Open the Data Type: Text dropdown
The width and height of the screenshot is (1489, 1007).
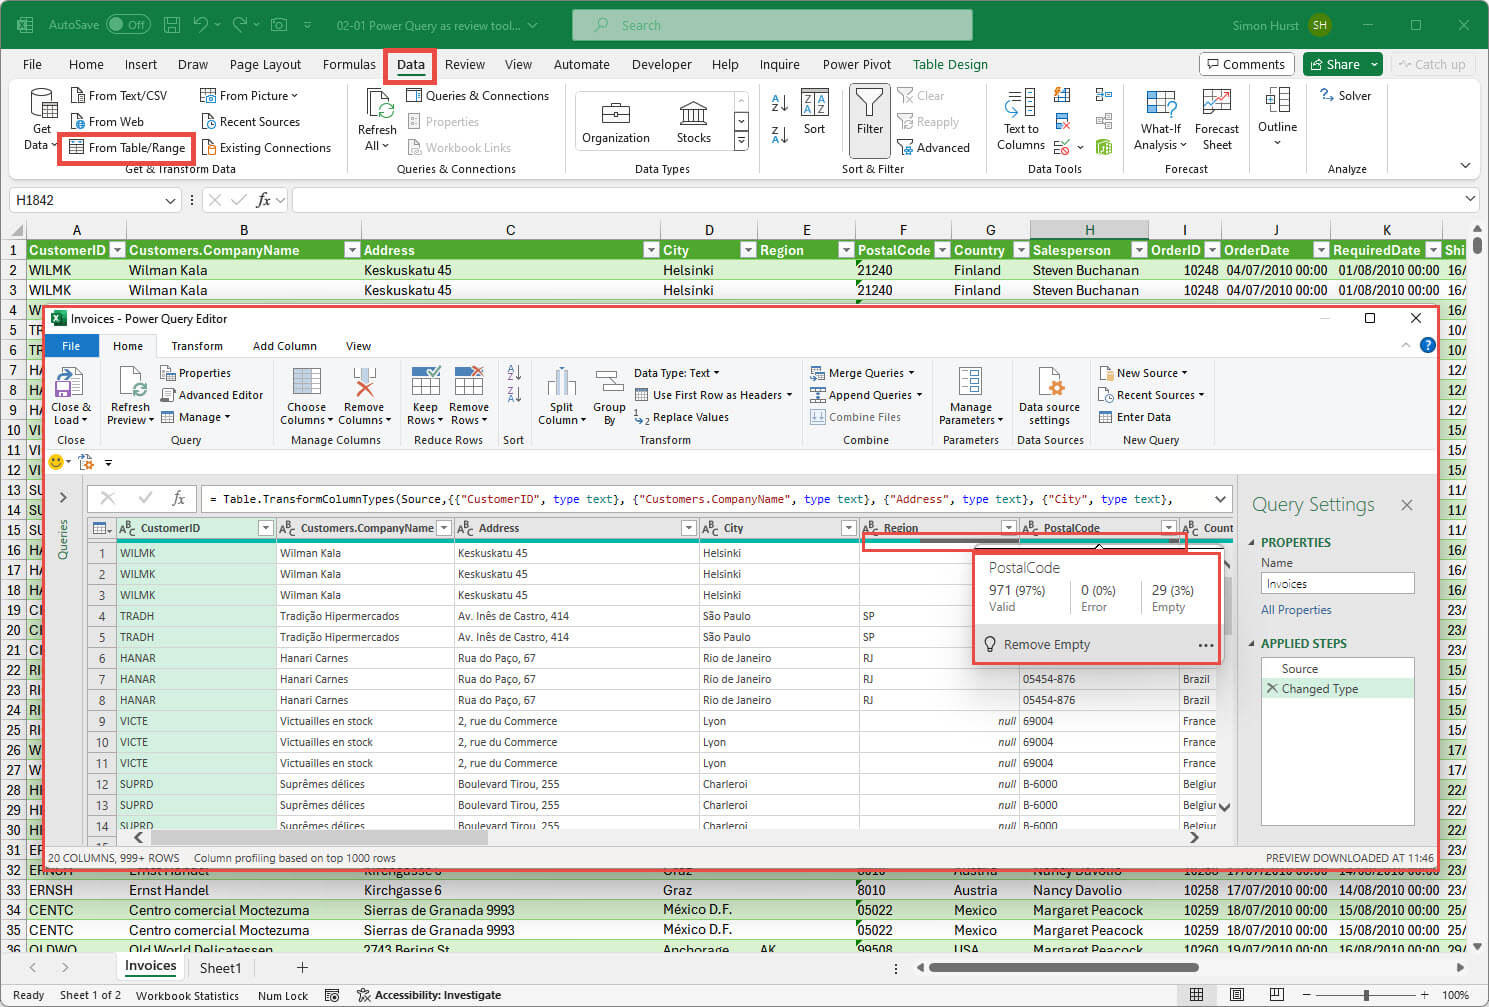point(676,373)
